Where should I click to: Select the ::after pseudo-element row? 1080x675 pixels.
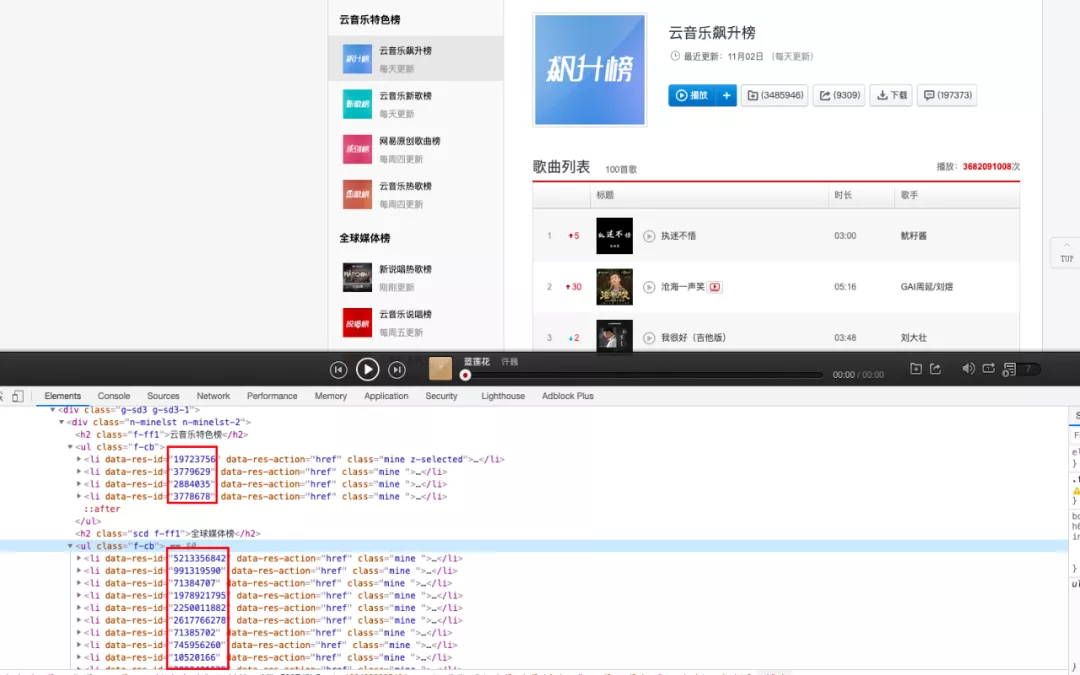coord(102,509)
